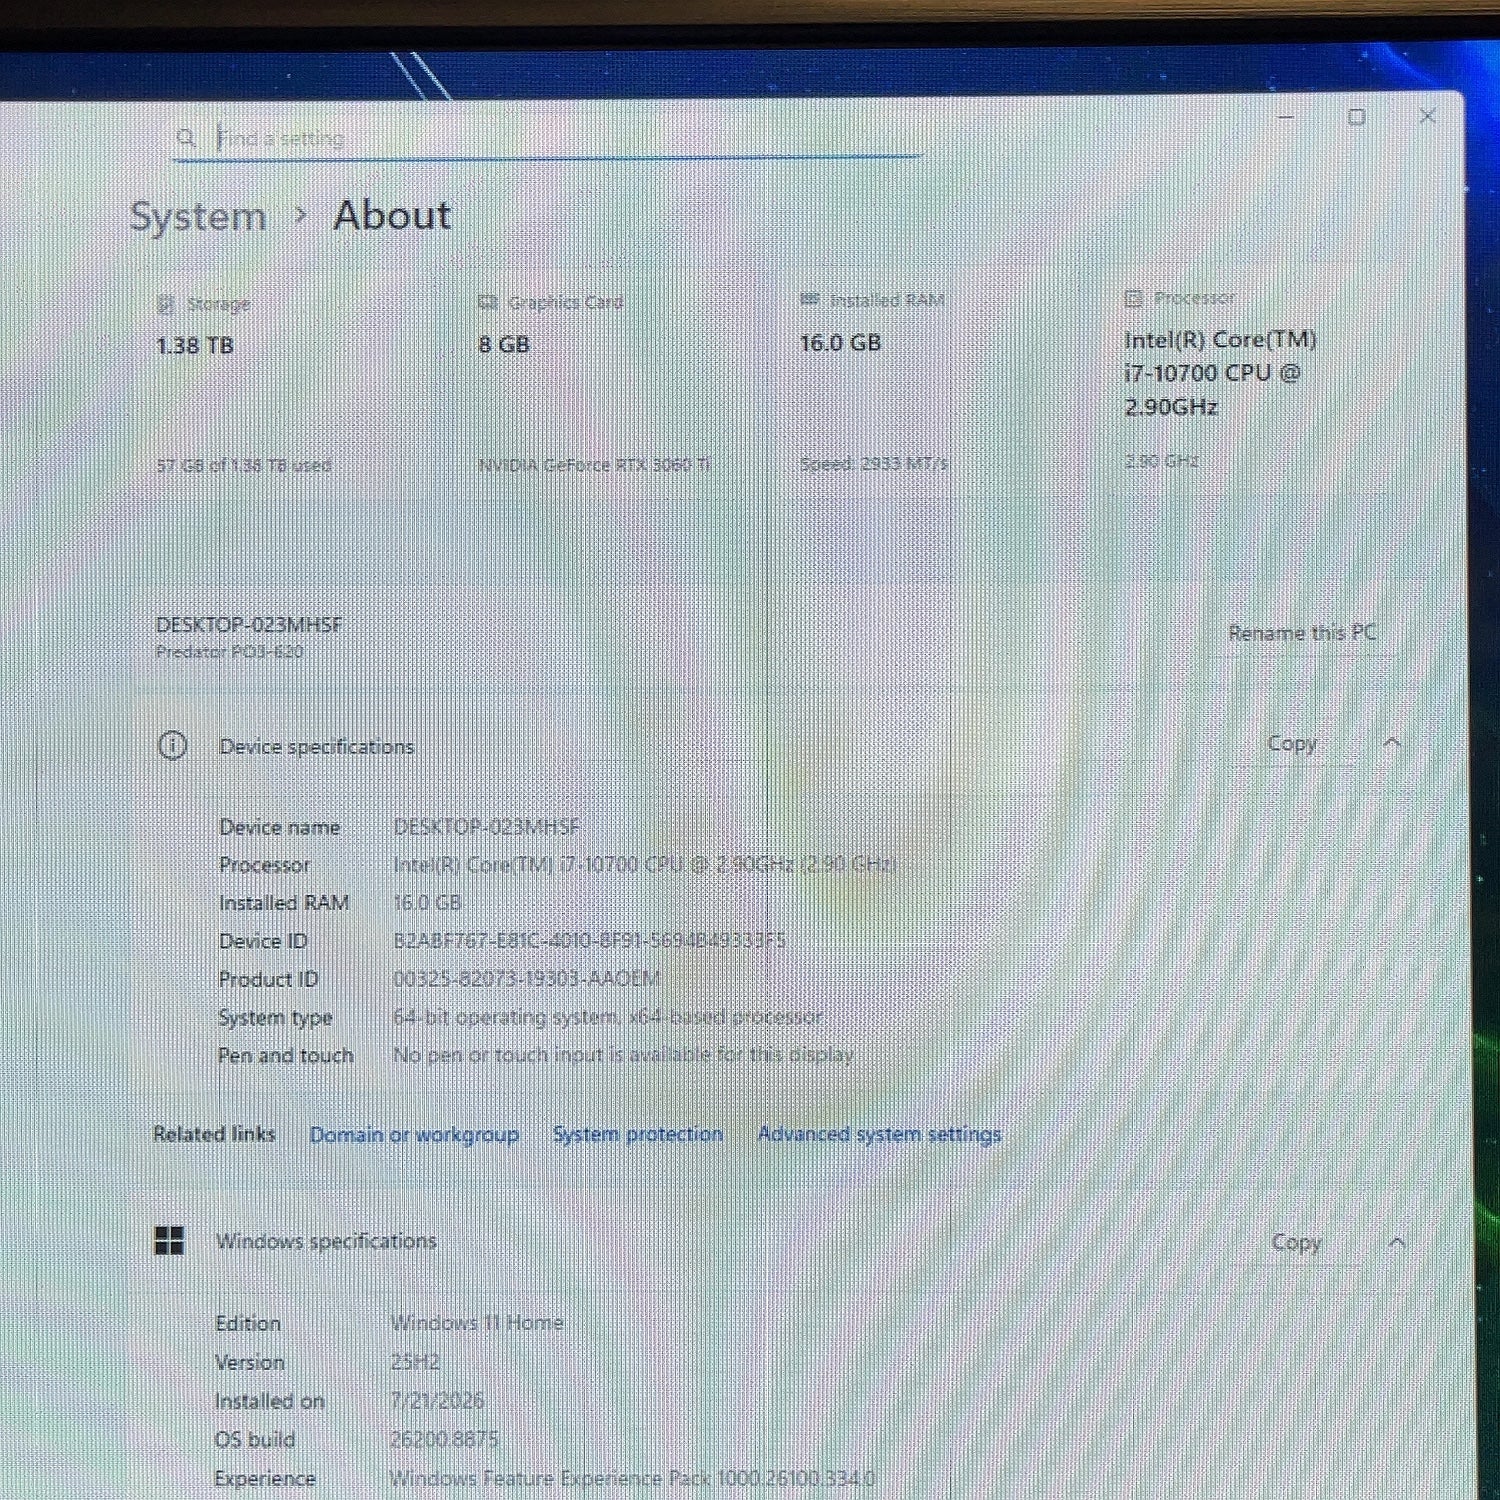Click Speed: 2933 MT/s text
This screenshot has width=1500, height=1500.
tap(874, 463)
